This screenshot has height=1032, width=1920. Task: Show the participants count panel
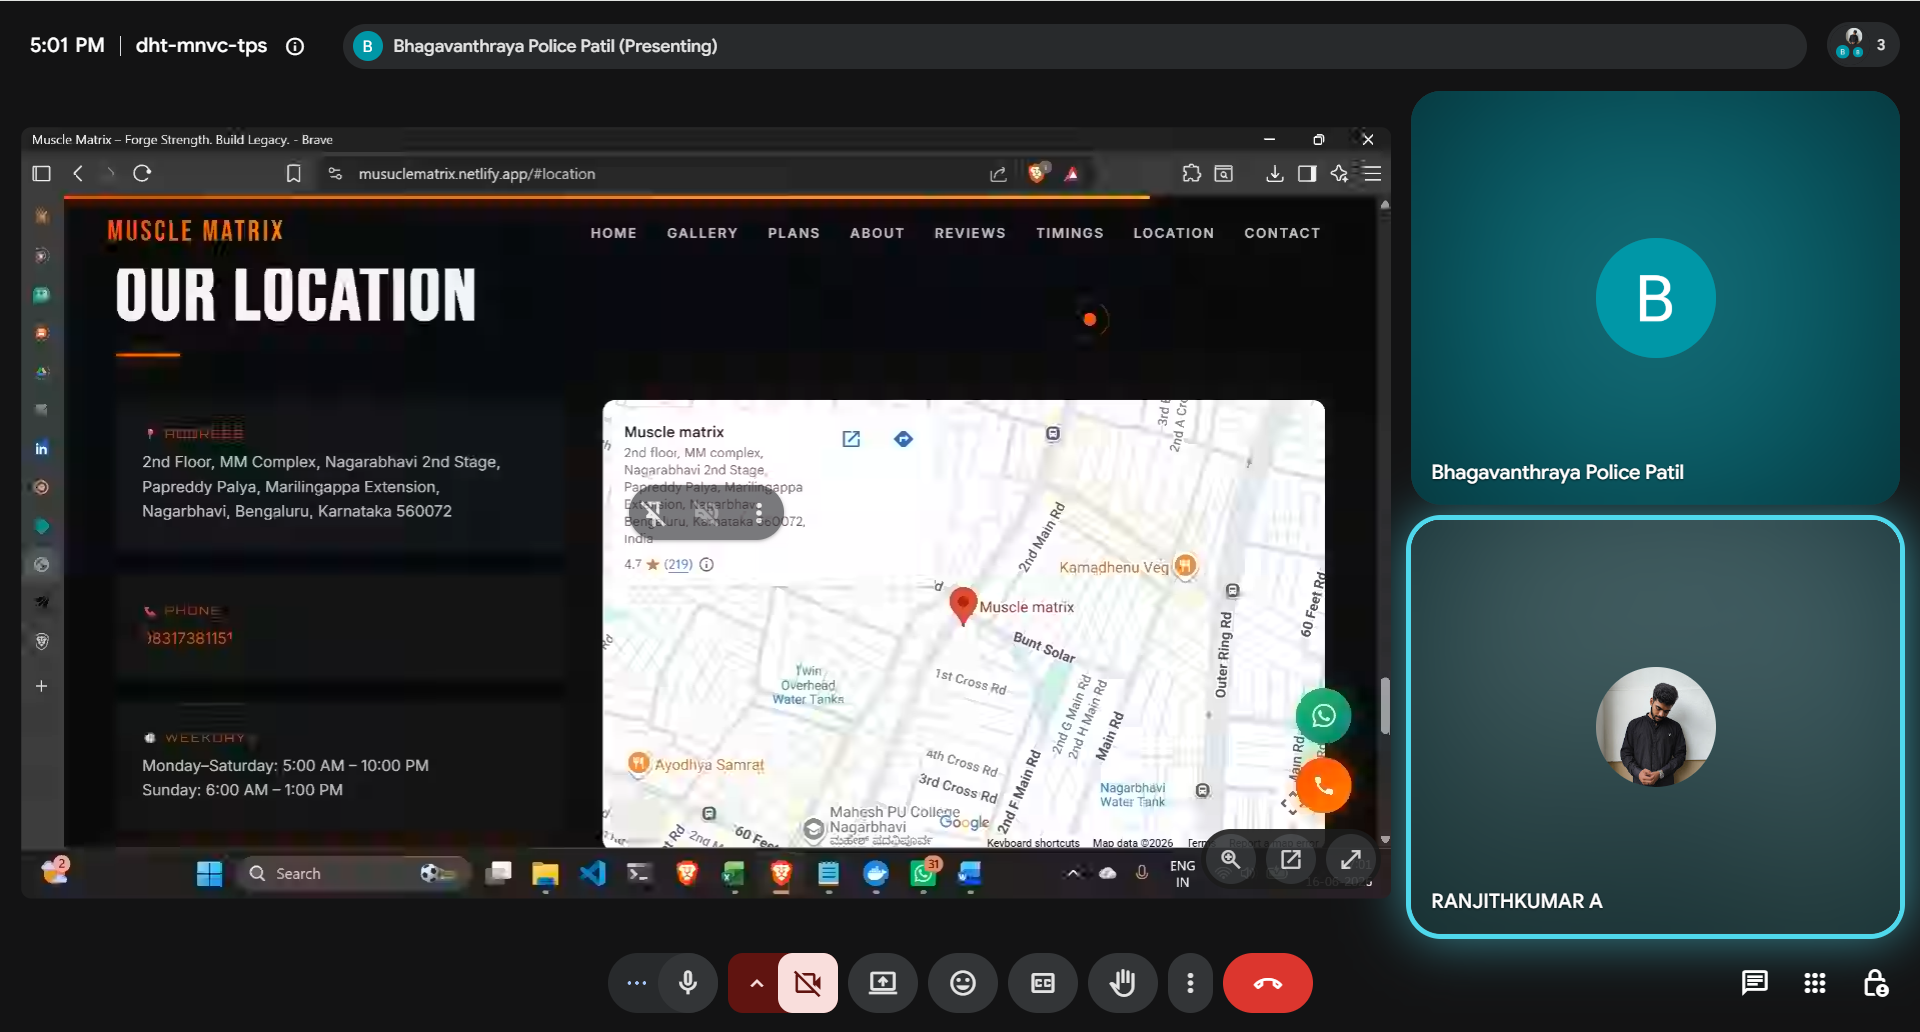pos(1863,45)
